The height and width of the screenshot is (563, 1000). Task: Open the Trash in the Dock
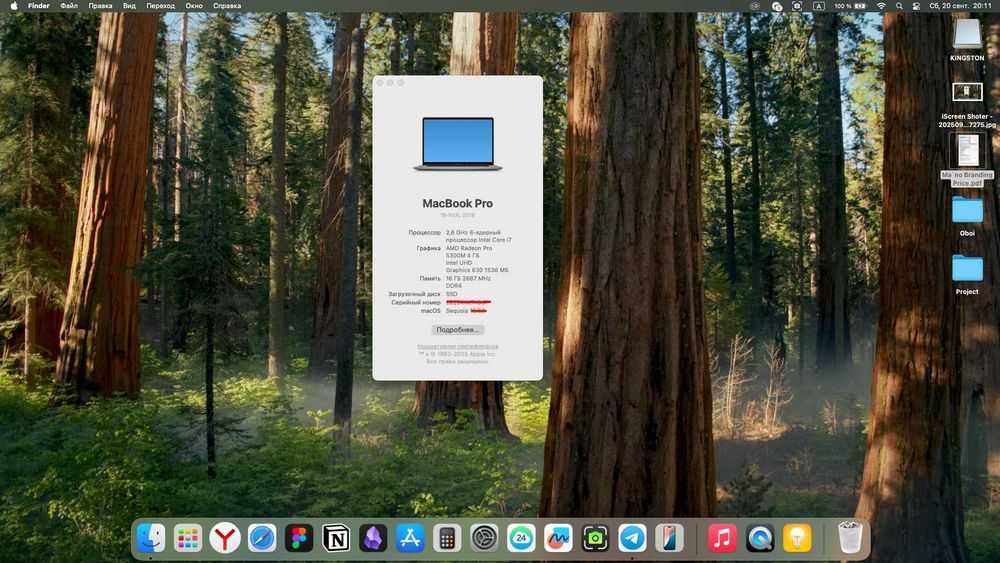click(x=849, y=537)
